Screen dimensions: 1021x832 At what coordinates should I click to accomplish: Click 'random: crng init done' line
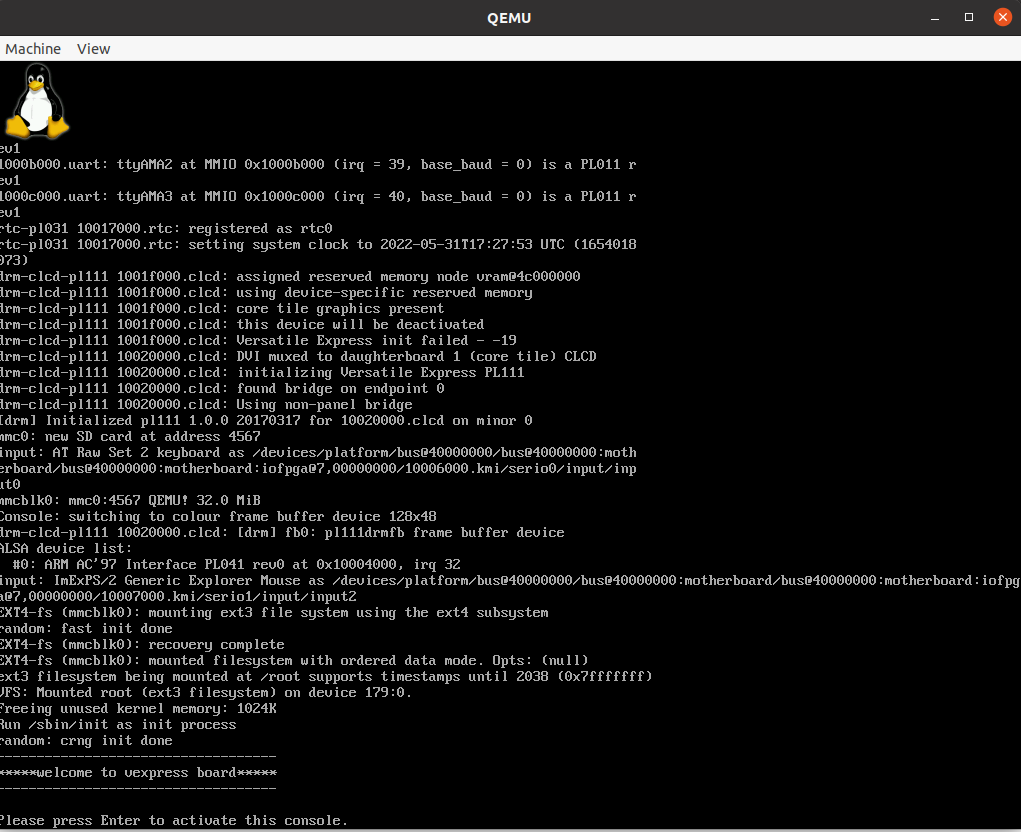(86, 741)
